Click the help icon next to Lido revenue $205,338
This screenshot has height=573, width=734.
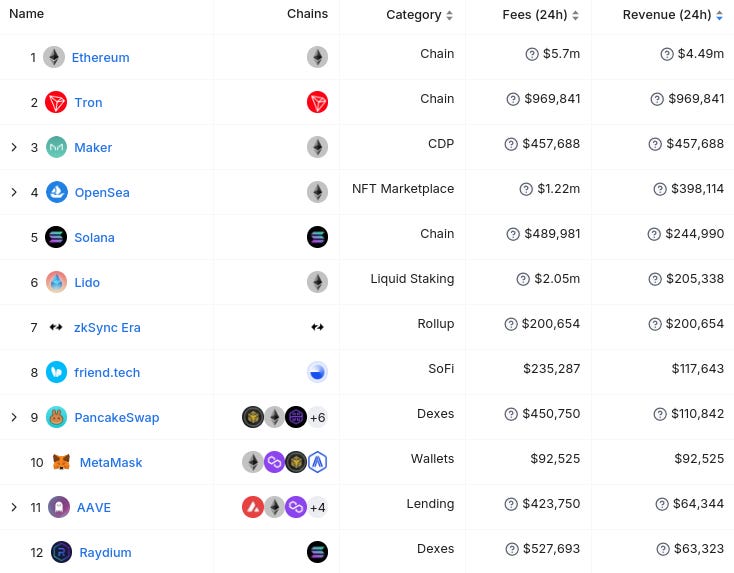655,279
